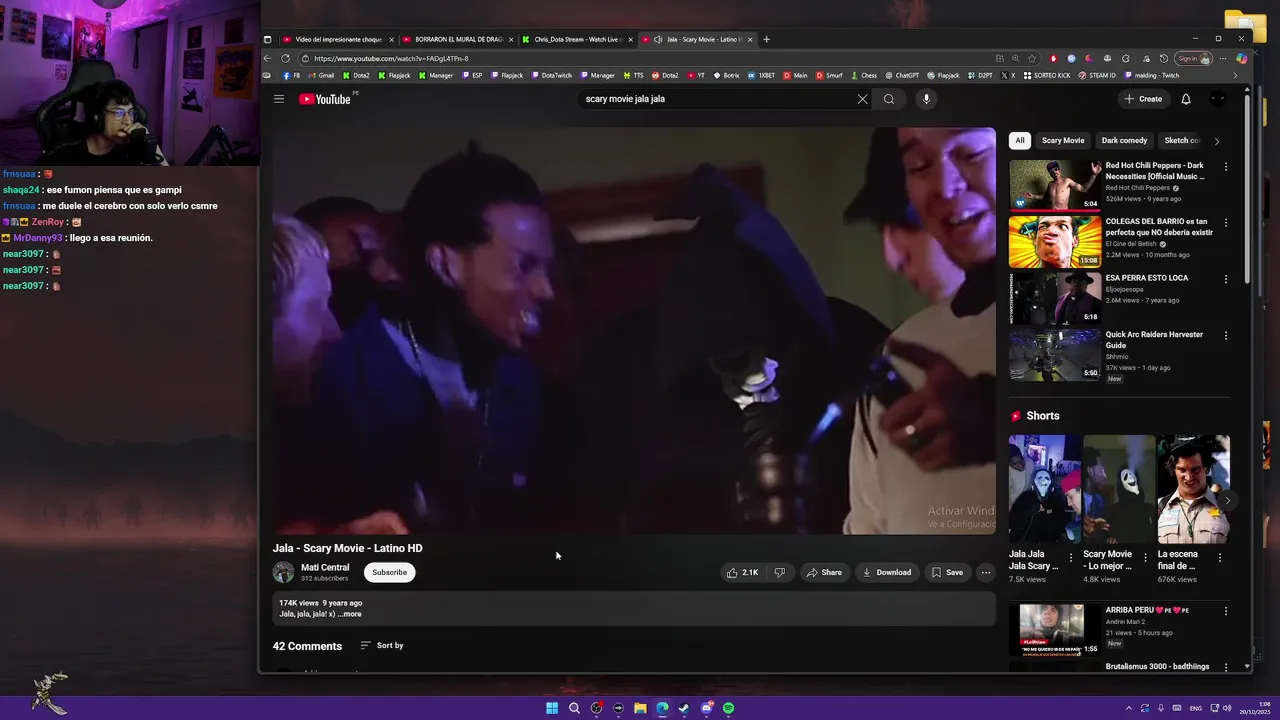Click the Create button

pos(1143,99)
